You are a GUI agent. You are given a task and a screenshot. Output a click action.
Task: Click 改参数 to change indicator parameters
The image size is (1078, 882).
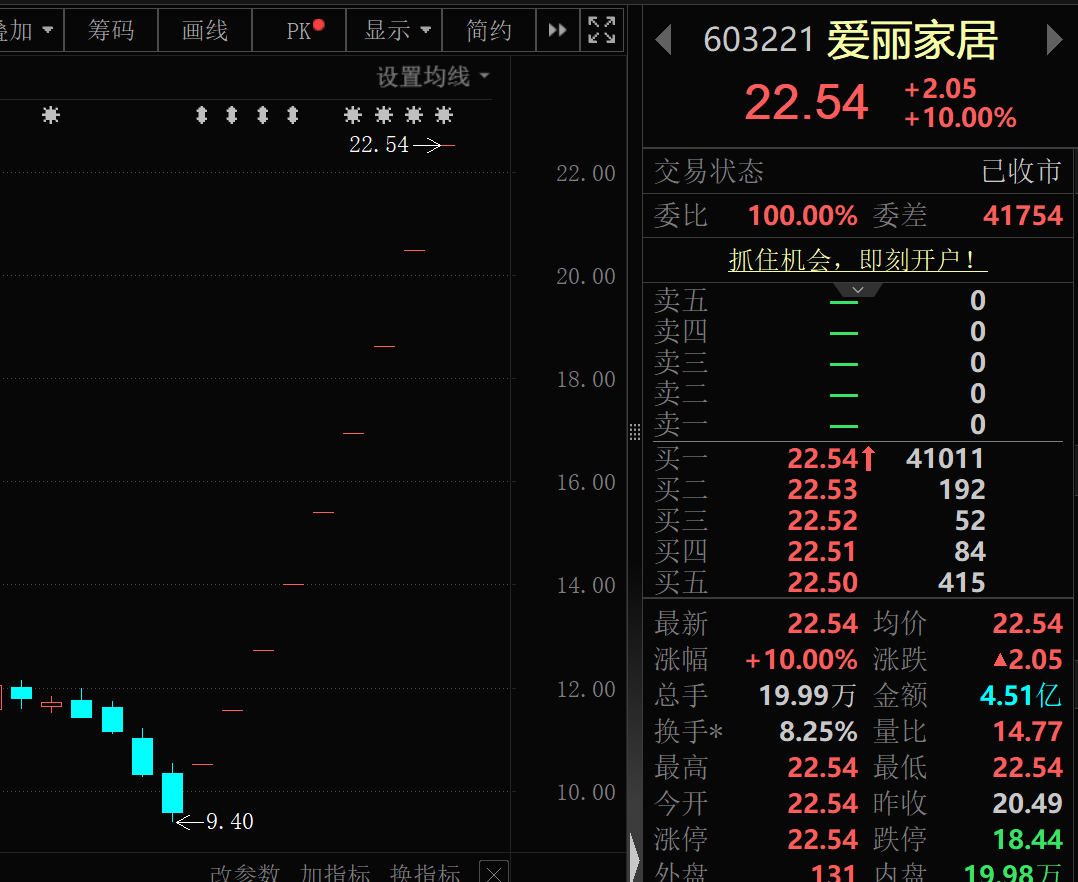(x=245, y=872)
